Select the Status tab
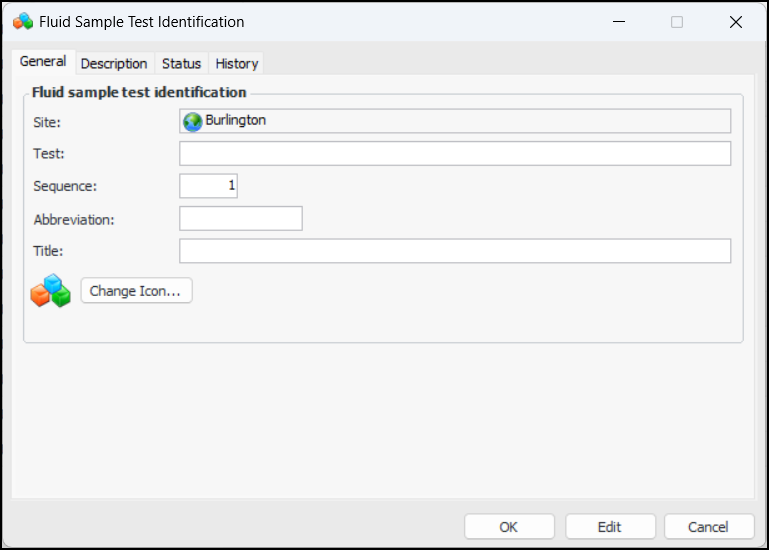Viewport: 769px width, 550px height. 181,63
